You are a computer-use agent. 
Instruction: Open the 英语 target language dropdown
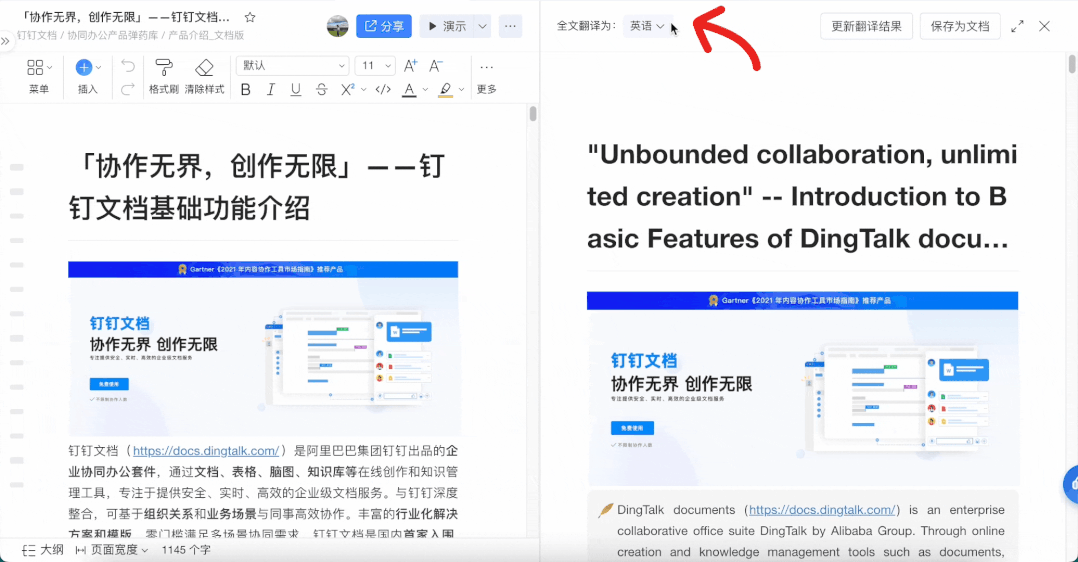(646, 26)
